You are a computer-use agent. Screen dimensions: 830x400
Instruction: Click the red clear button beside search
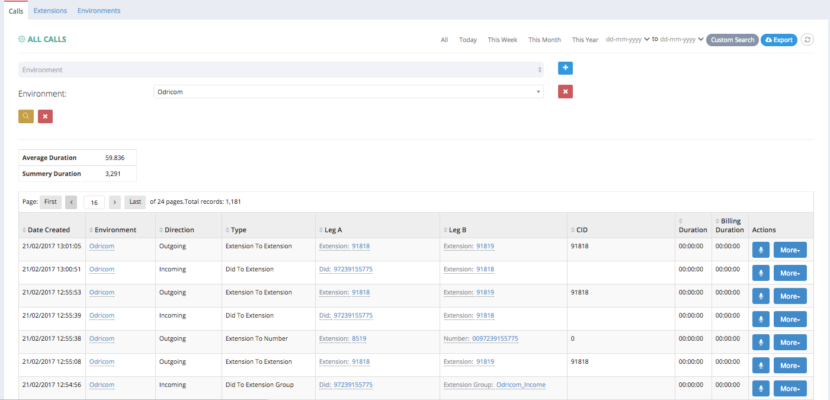coord(45,116)
